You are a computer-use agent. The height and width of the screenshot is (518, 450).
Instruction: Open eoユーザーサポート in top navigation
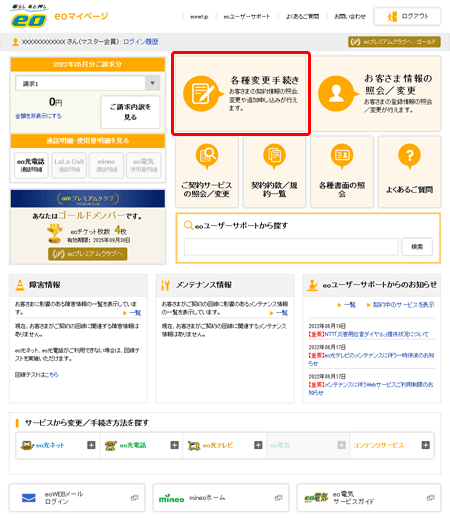click(x=247, y=16)
